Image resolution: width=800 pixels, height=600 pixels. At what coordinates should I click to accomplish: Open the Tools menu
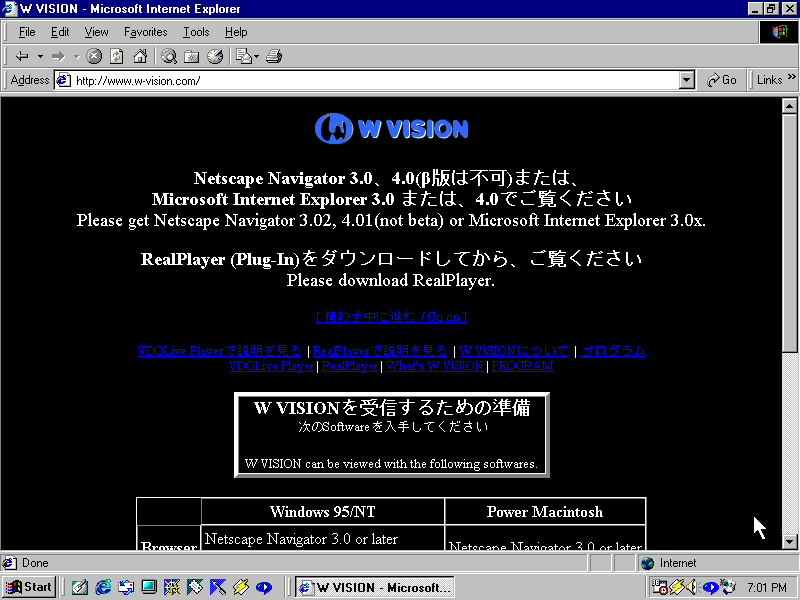[196, 32]
